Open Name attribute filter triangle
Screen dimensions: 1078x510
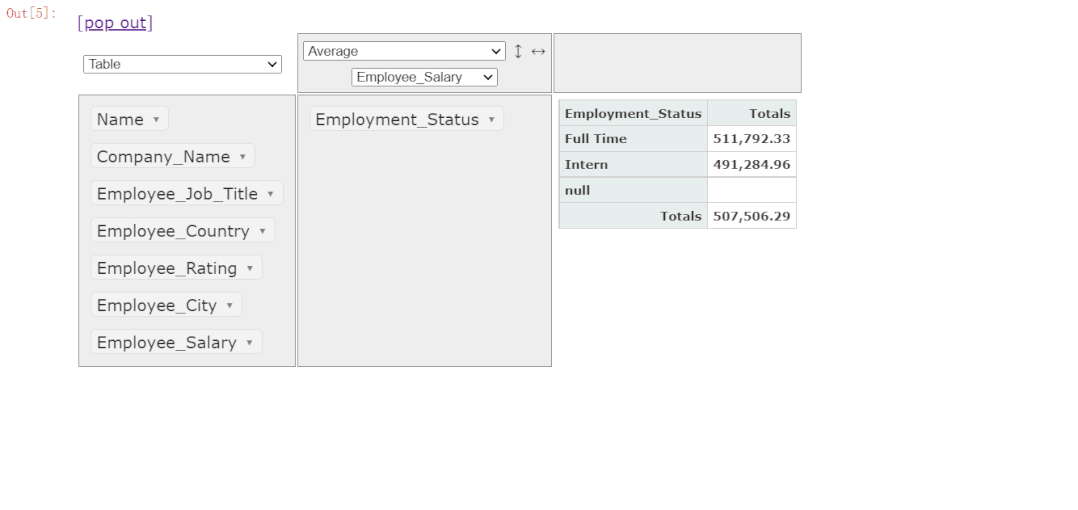[x=156, y=120]
